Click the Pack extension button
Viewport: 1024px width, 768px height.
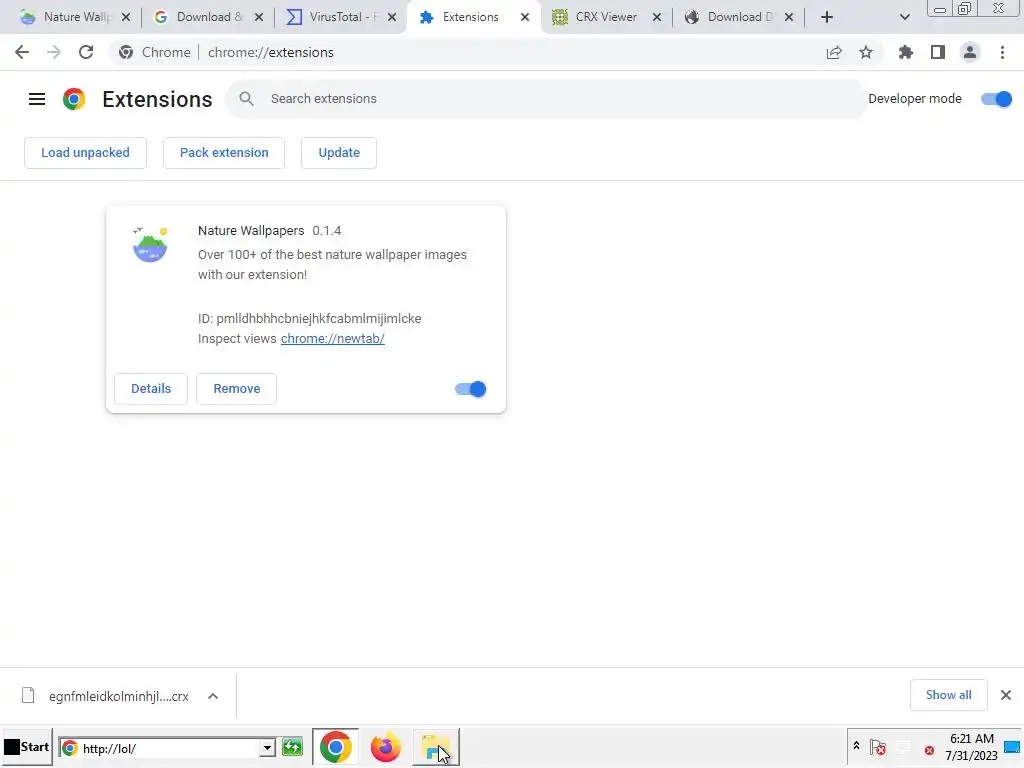tap(224, 153)
